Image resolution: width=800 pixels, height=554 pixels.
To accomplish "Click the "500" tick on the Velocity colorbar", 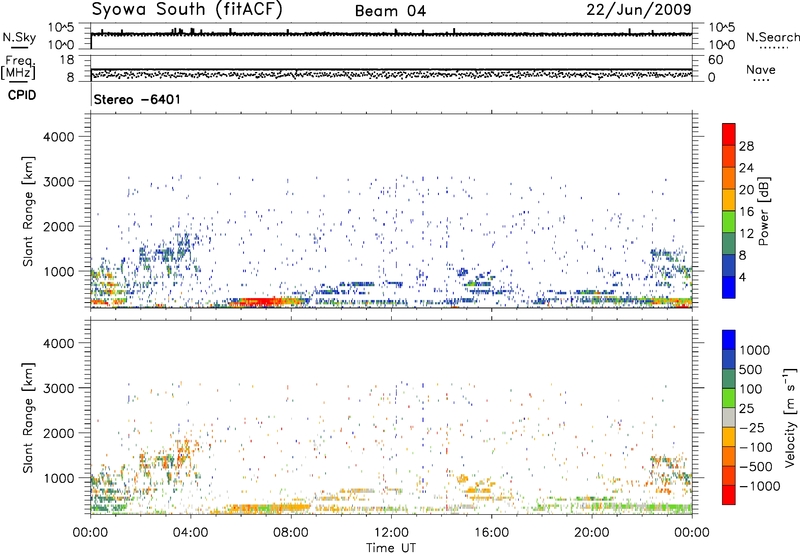I will (x=751, y=369).
